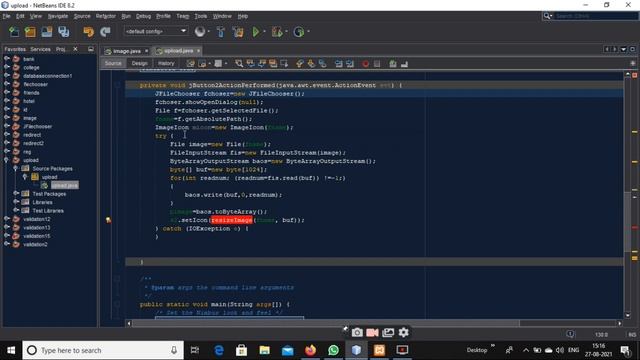This screenshot has height=360, width=640.
Task: Open WhatsApp from the taskbar
Action: 333,350
